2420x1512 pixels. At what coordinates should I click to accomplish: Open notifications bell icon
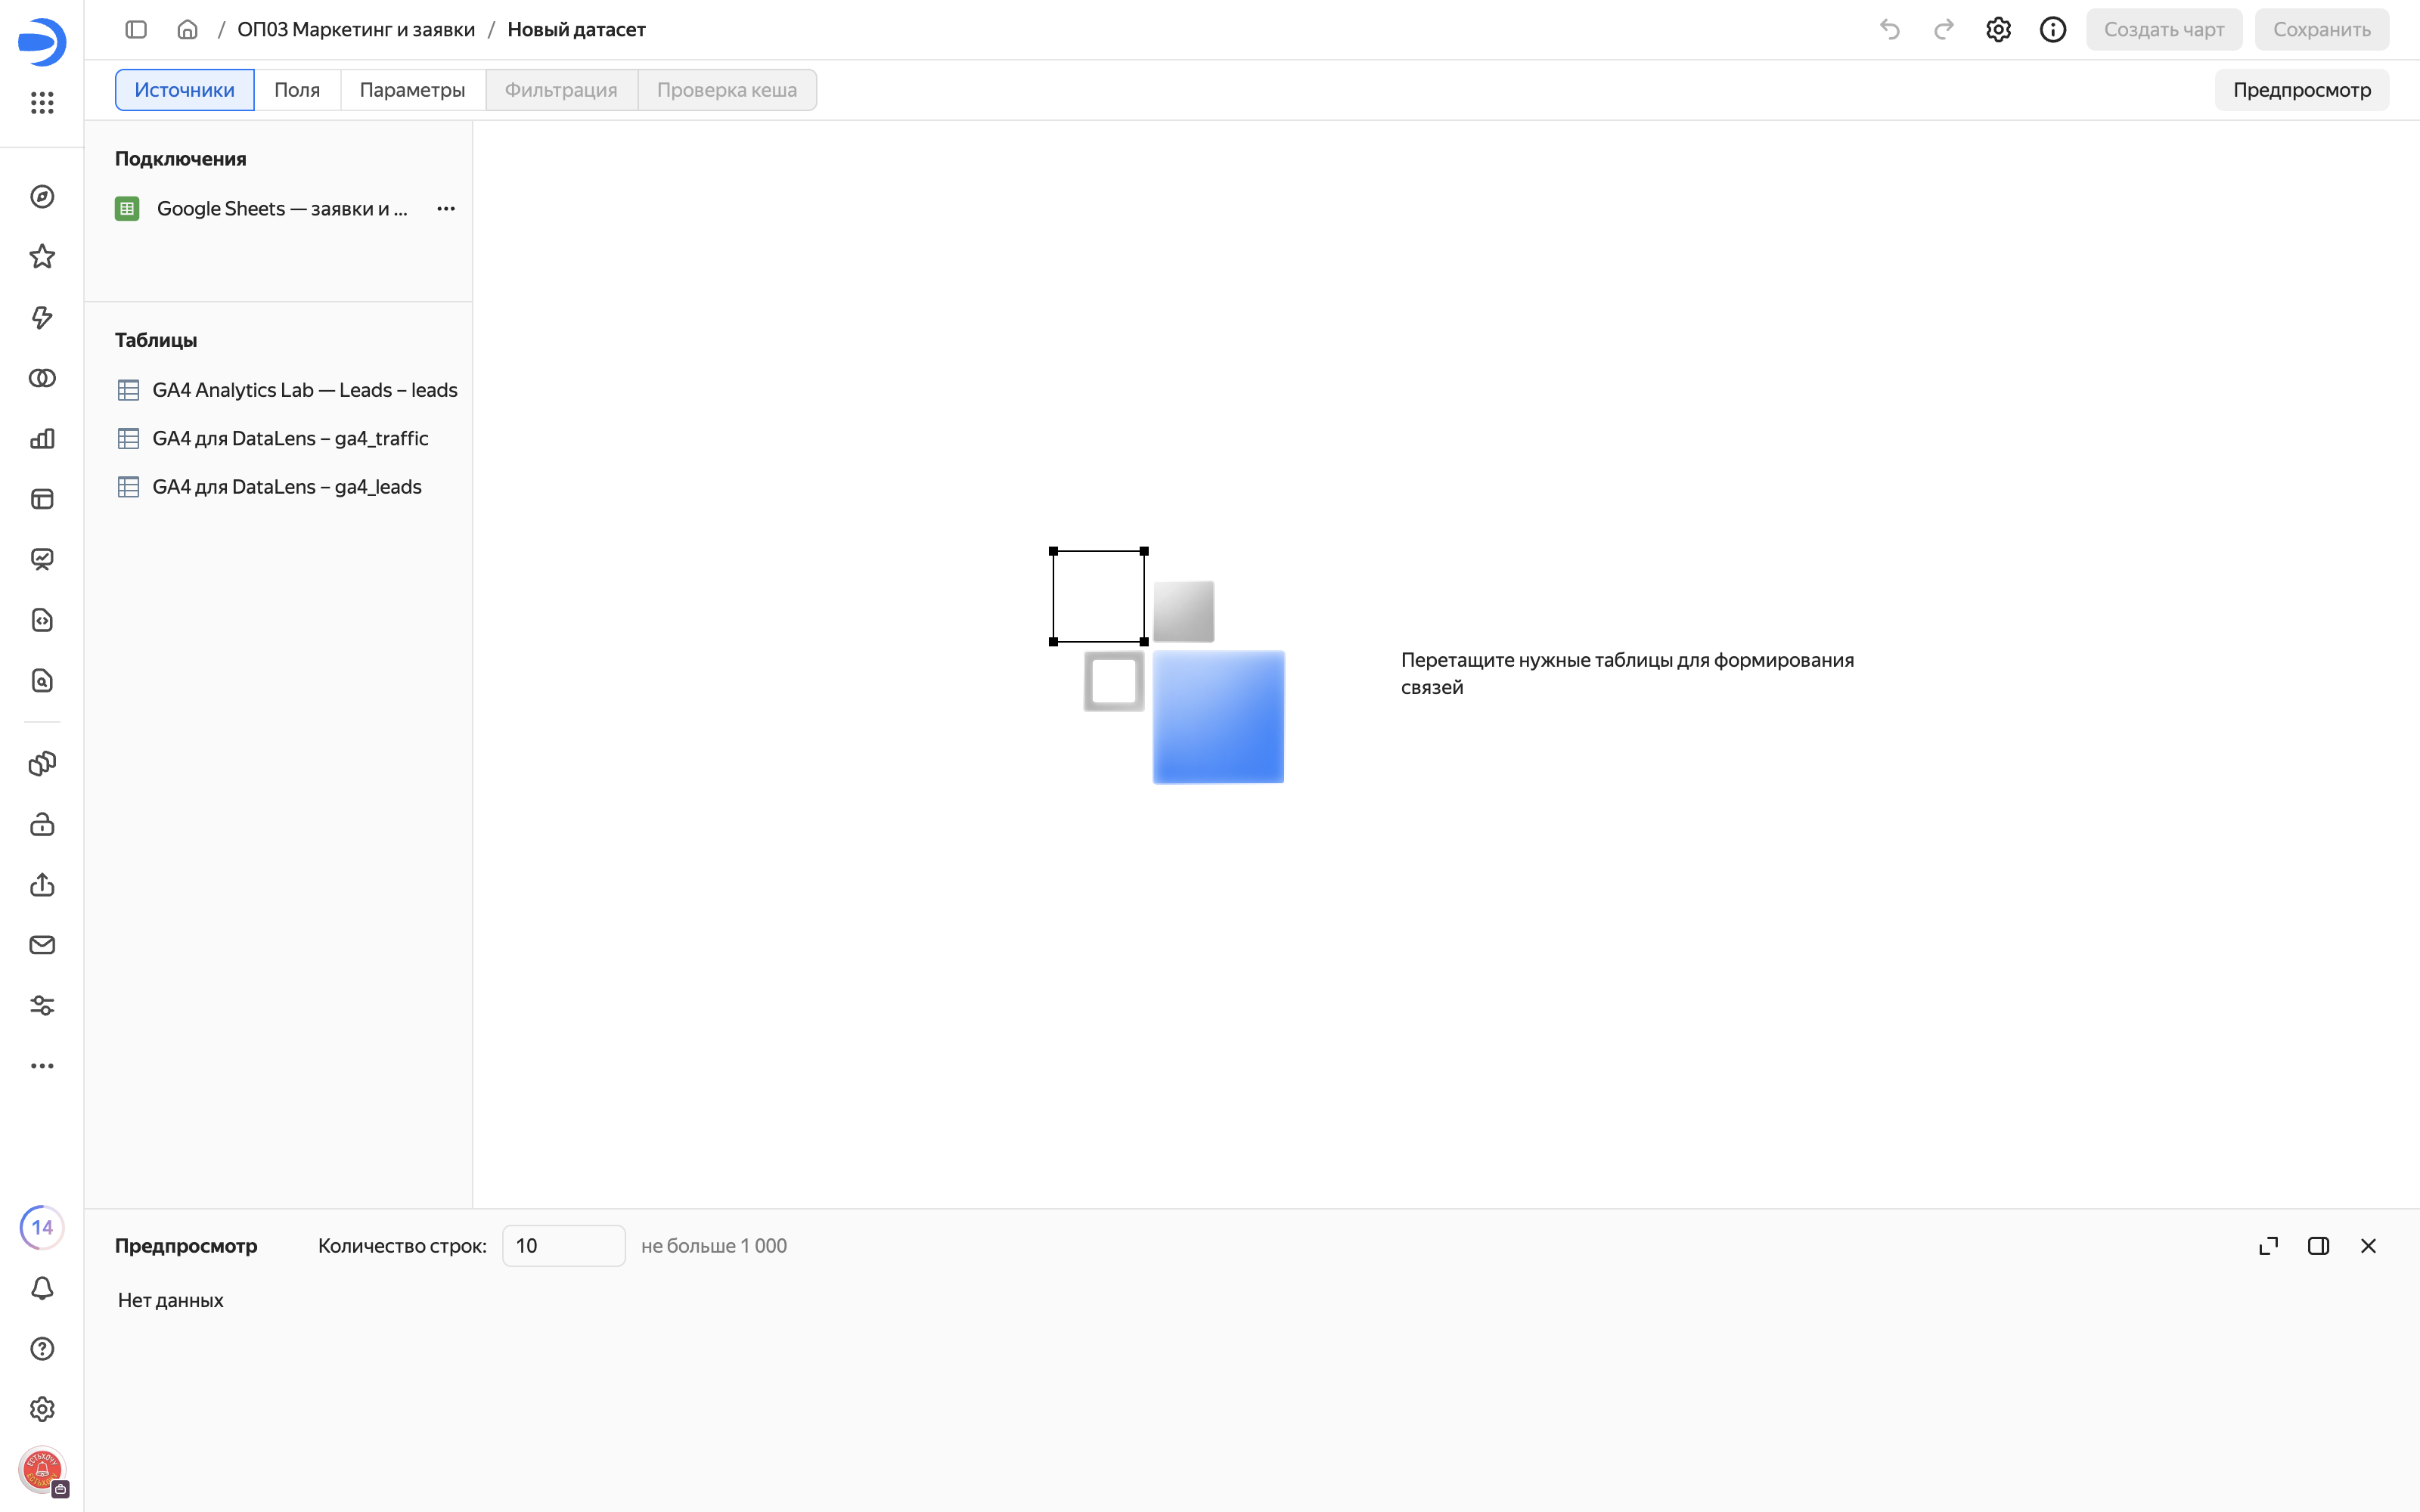coord(42,1288)
